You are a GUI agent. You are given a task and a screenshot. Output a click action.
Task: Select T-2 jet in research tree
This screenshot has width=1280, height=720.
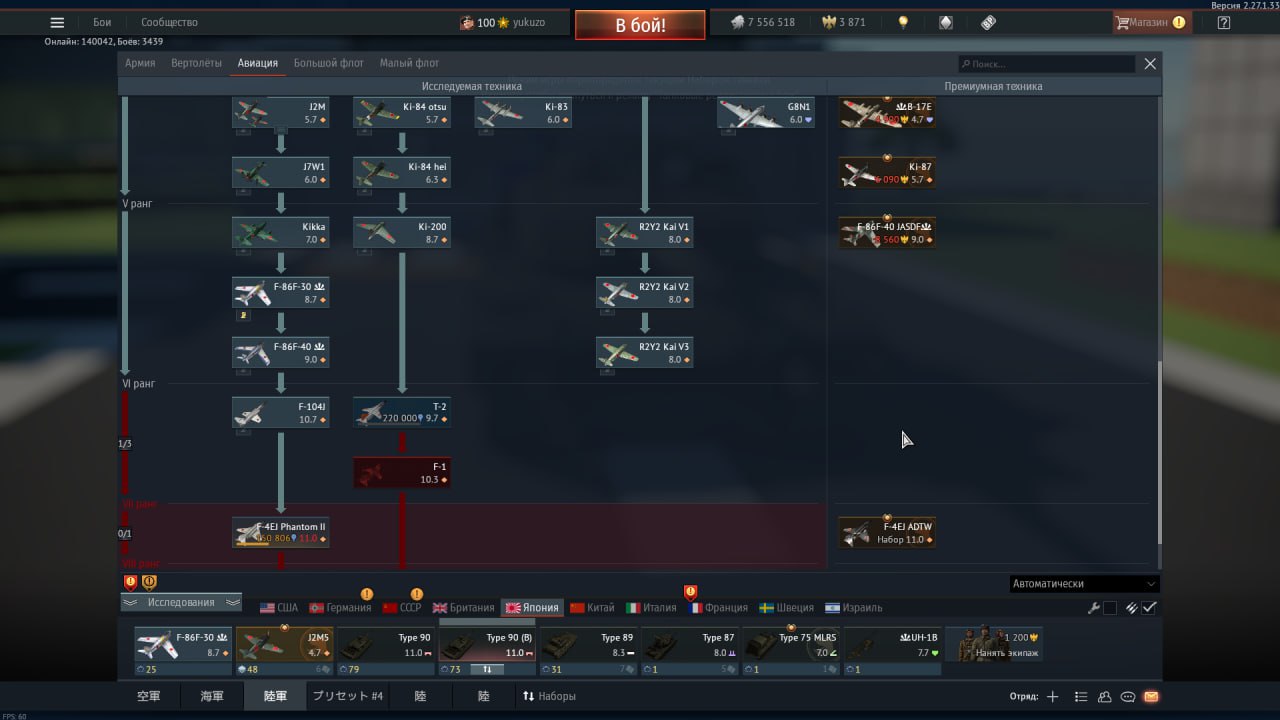click(x=402, y=413)
